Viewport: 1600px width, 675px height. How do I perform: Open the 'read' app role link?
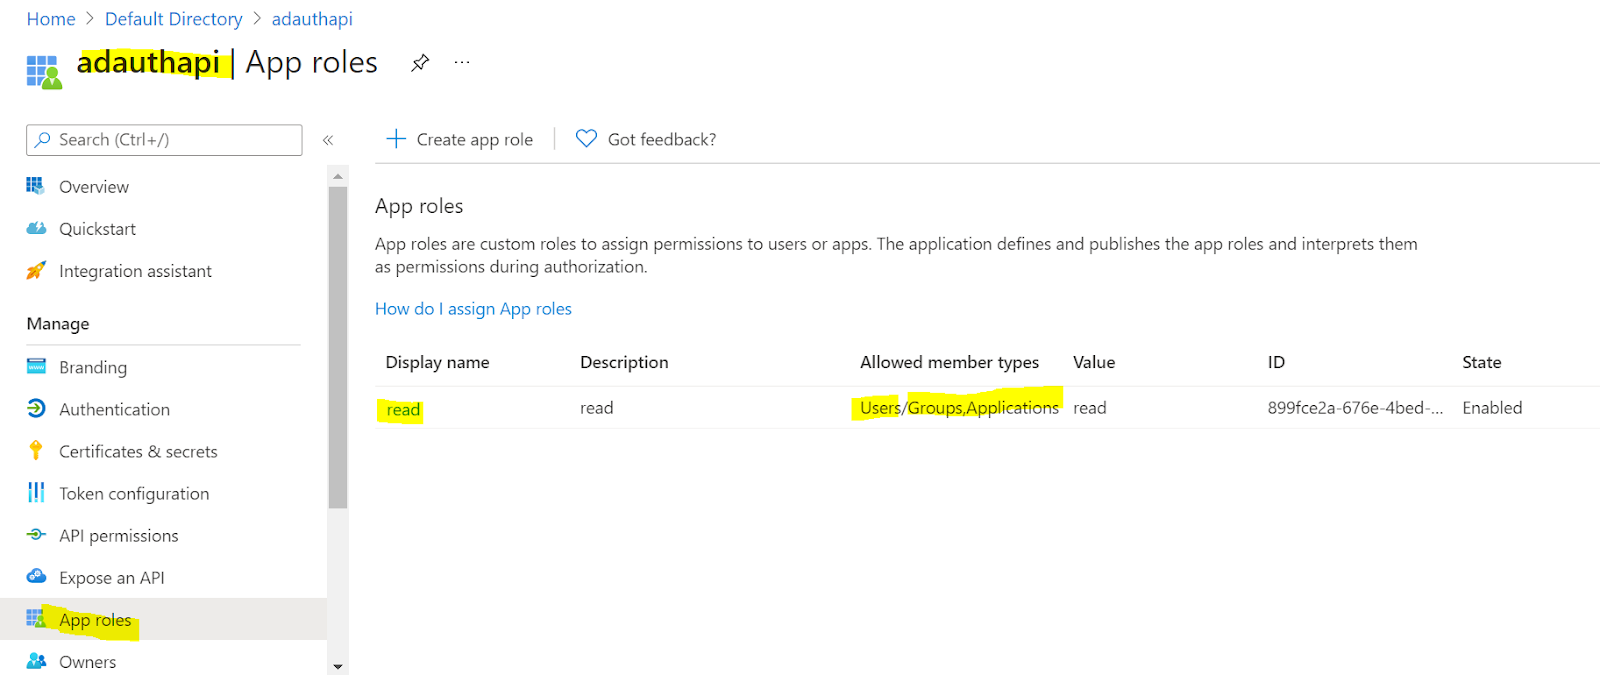click(x=403, y=409)
